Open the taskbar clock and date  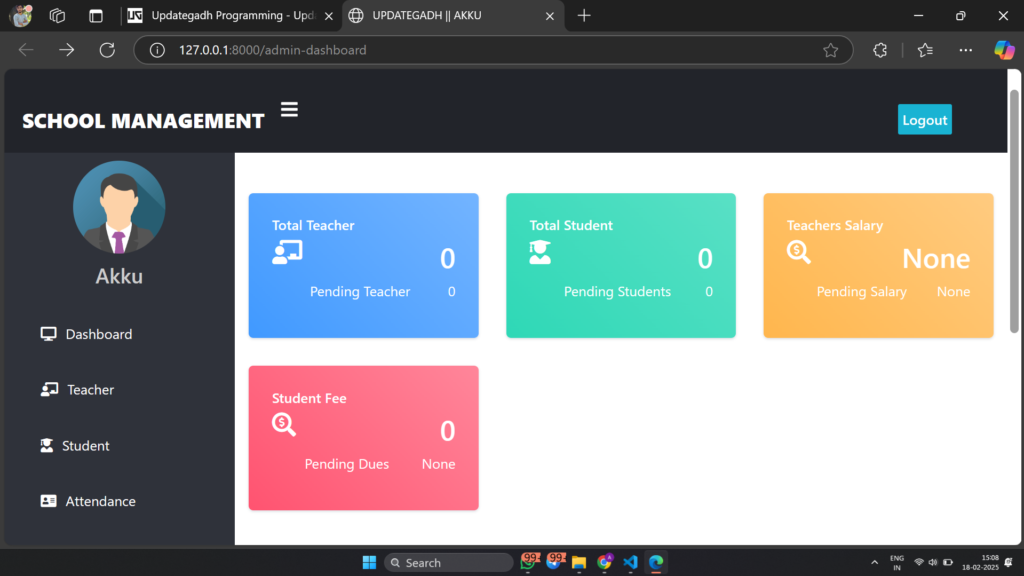coord(980,562)
